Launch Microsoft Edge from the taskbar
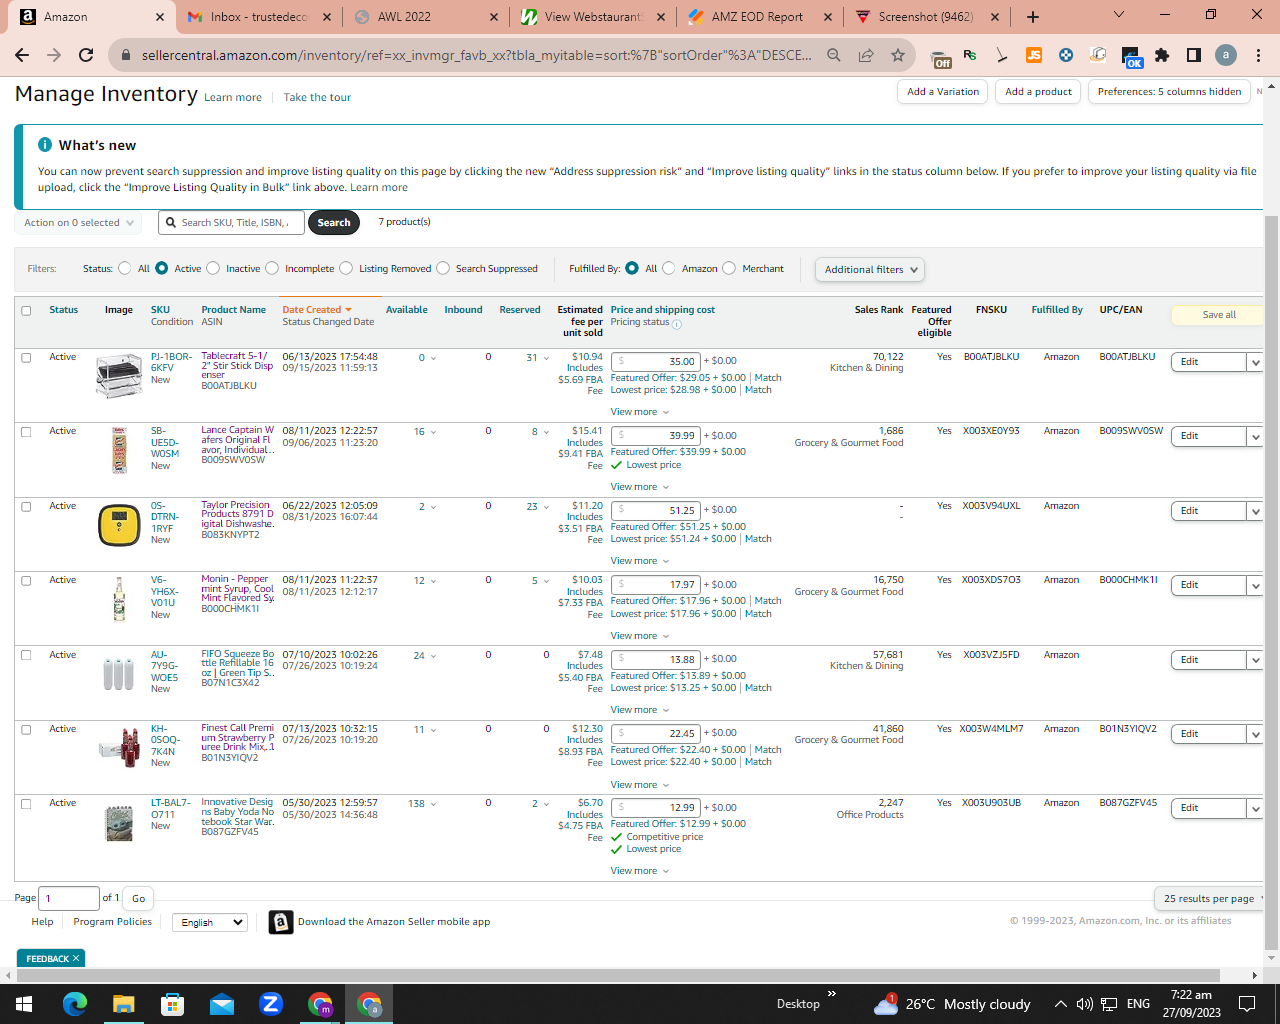This screenshot has width=1280, height=1024. pos(75,1004)
